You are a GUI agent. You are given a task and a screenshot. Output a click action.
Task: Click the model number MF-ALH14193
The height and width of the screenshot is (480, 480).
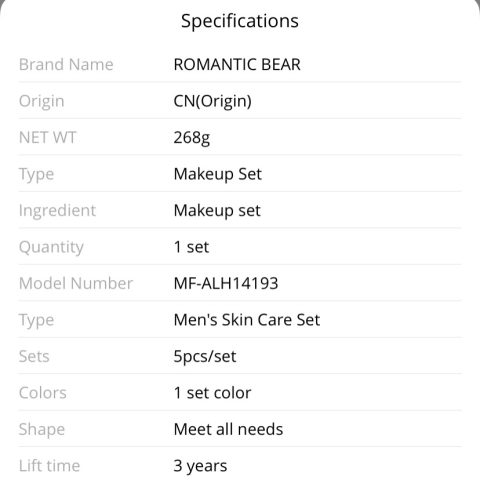tap(226, 283)
